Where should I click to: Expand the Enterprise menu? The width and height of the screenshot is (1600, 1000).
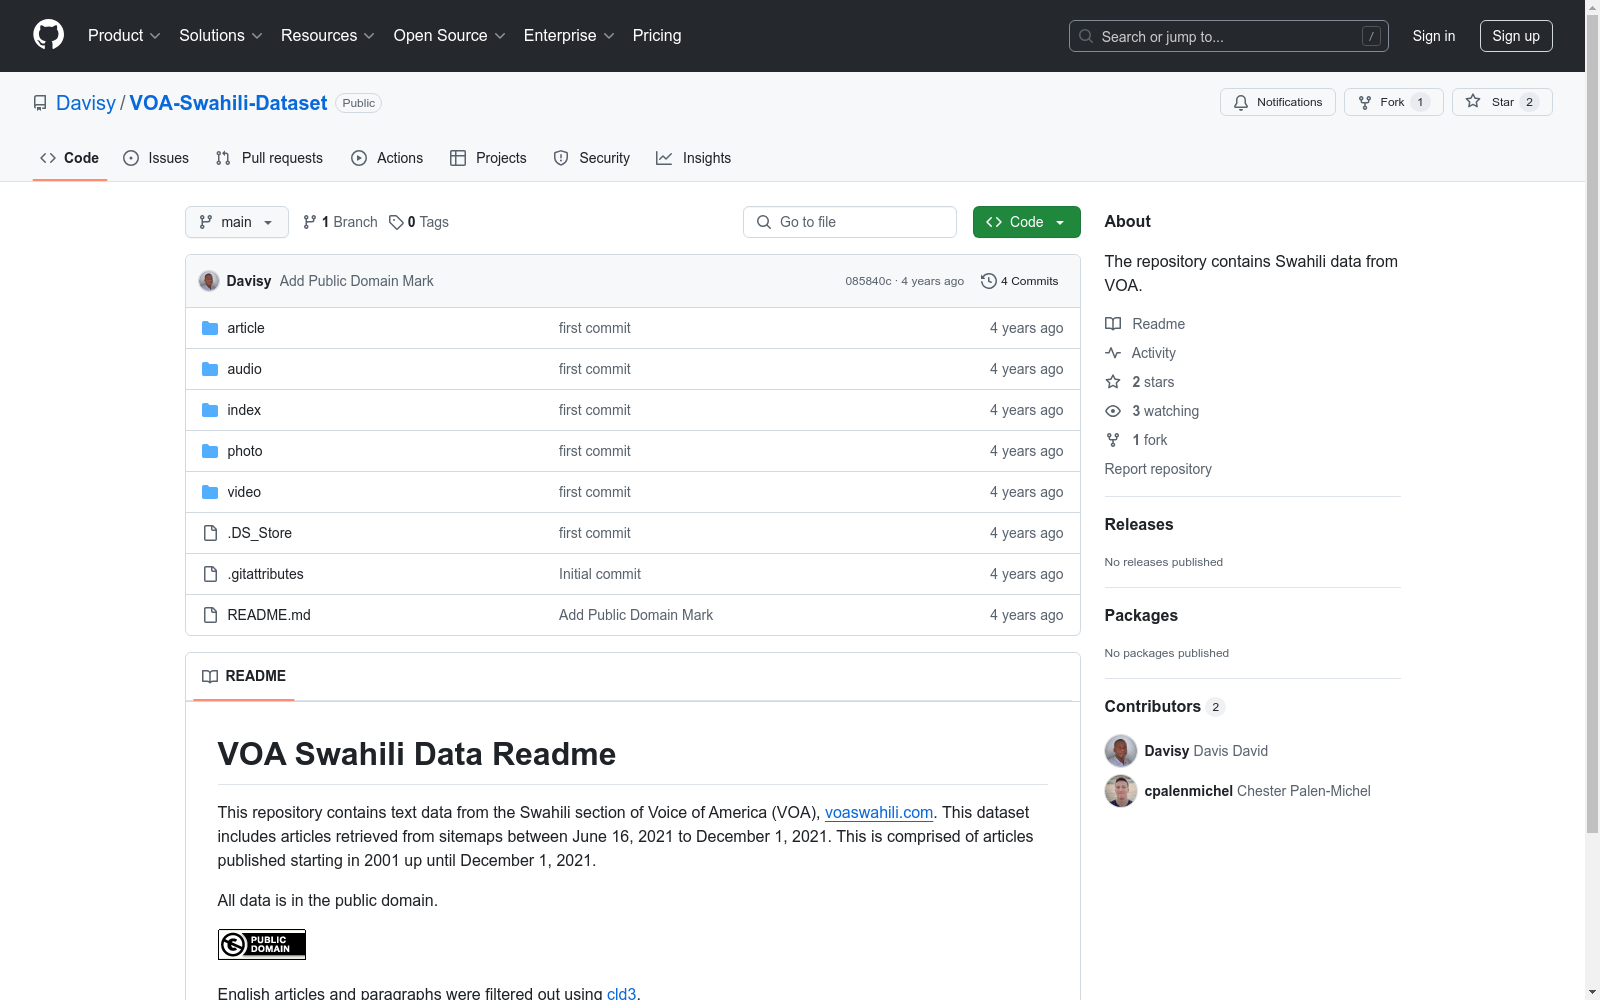[569, 35]
